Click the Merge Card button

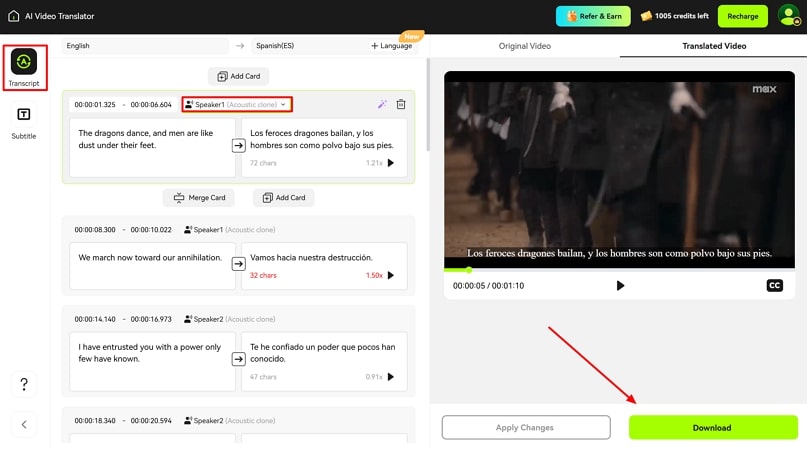(x=199, y=198)
